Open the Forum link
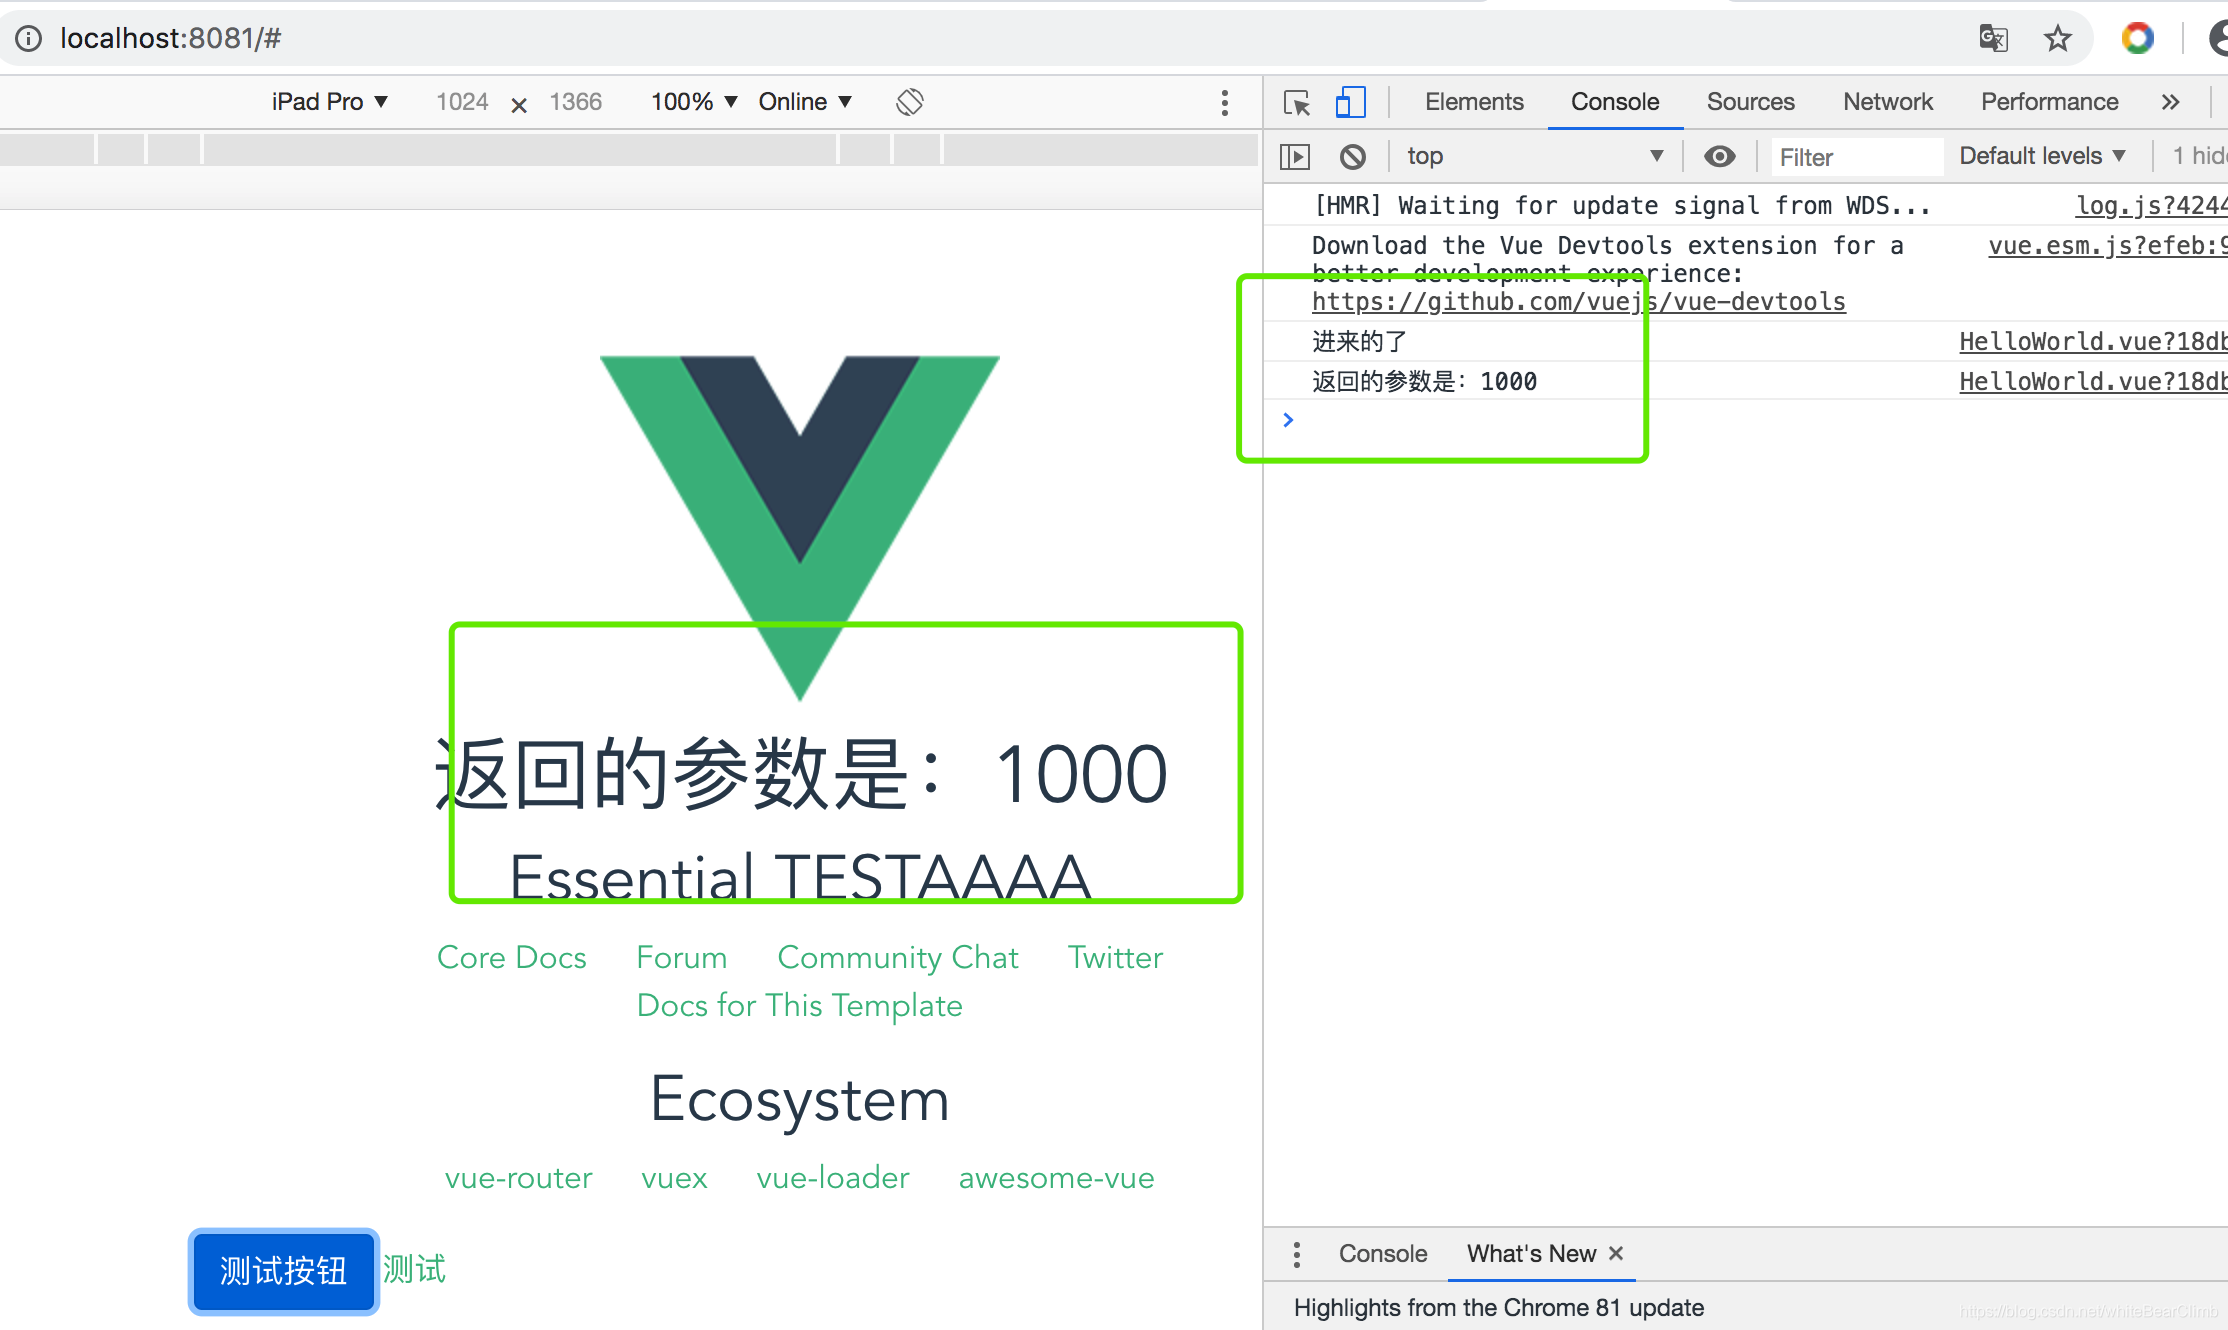 tap(682, 957)
